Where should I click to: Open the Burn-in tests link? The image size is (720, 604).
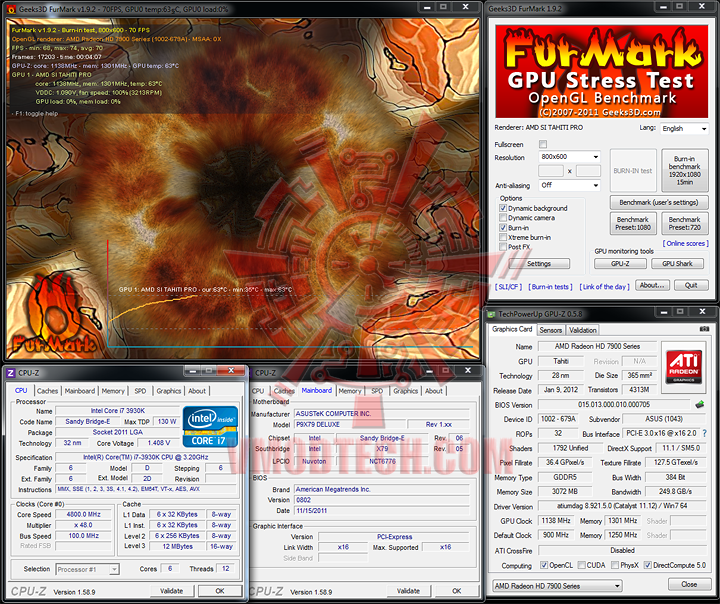pos(550,287)
